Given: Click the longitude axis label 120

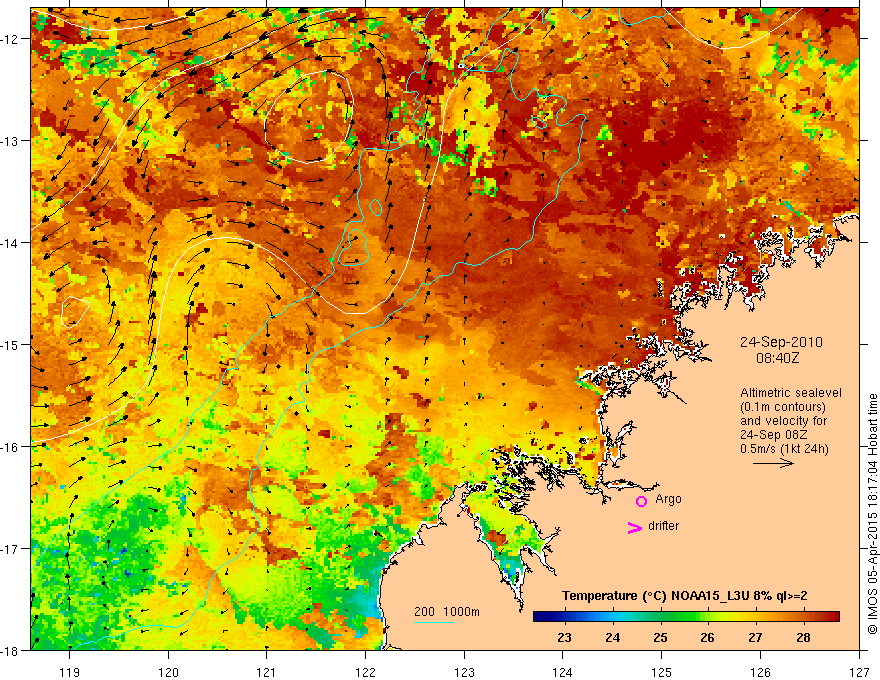Looking at the screenshot, I should click(168, 672).
